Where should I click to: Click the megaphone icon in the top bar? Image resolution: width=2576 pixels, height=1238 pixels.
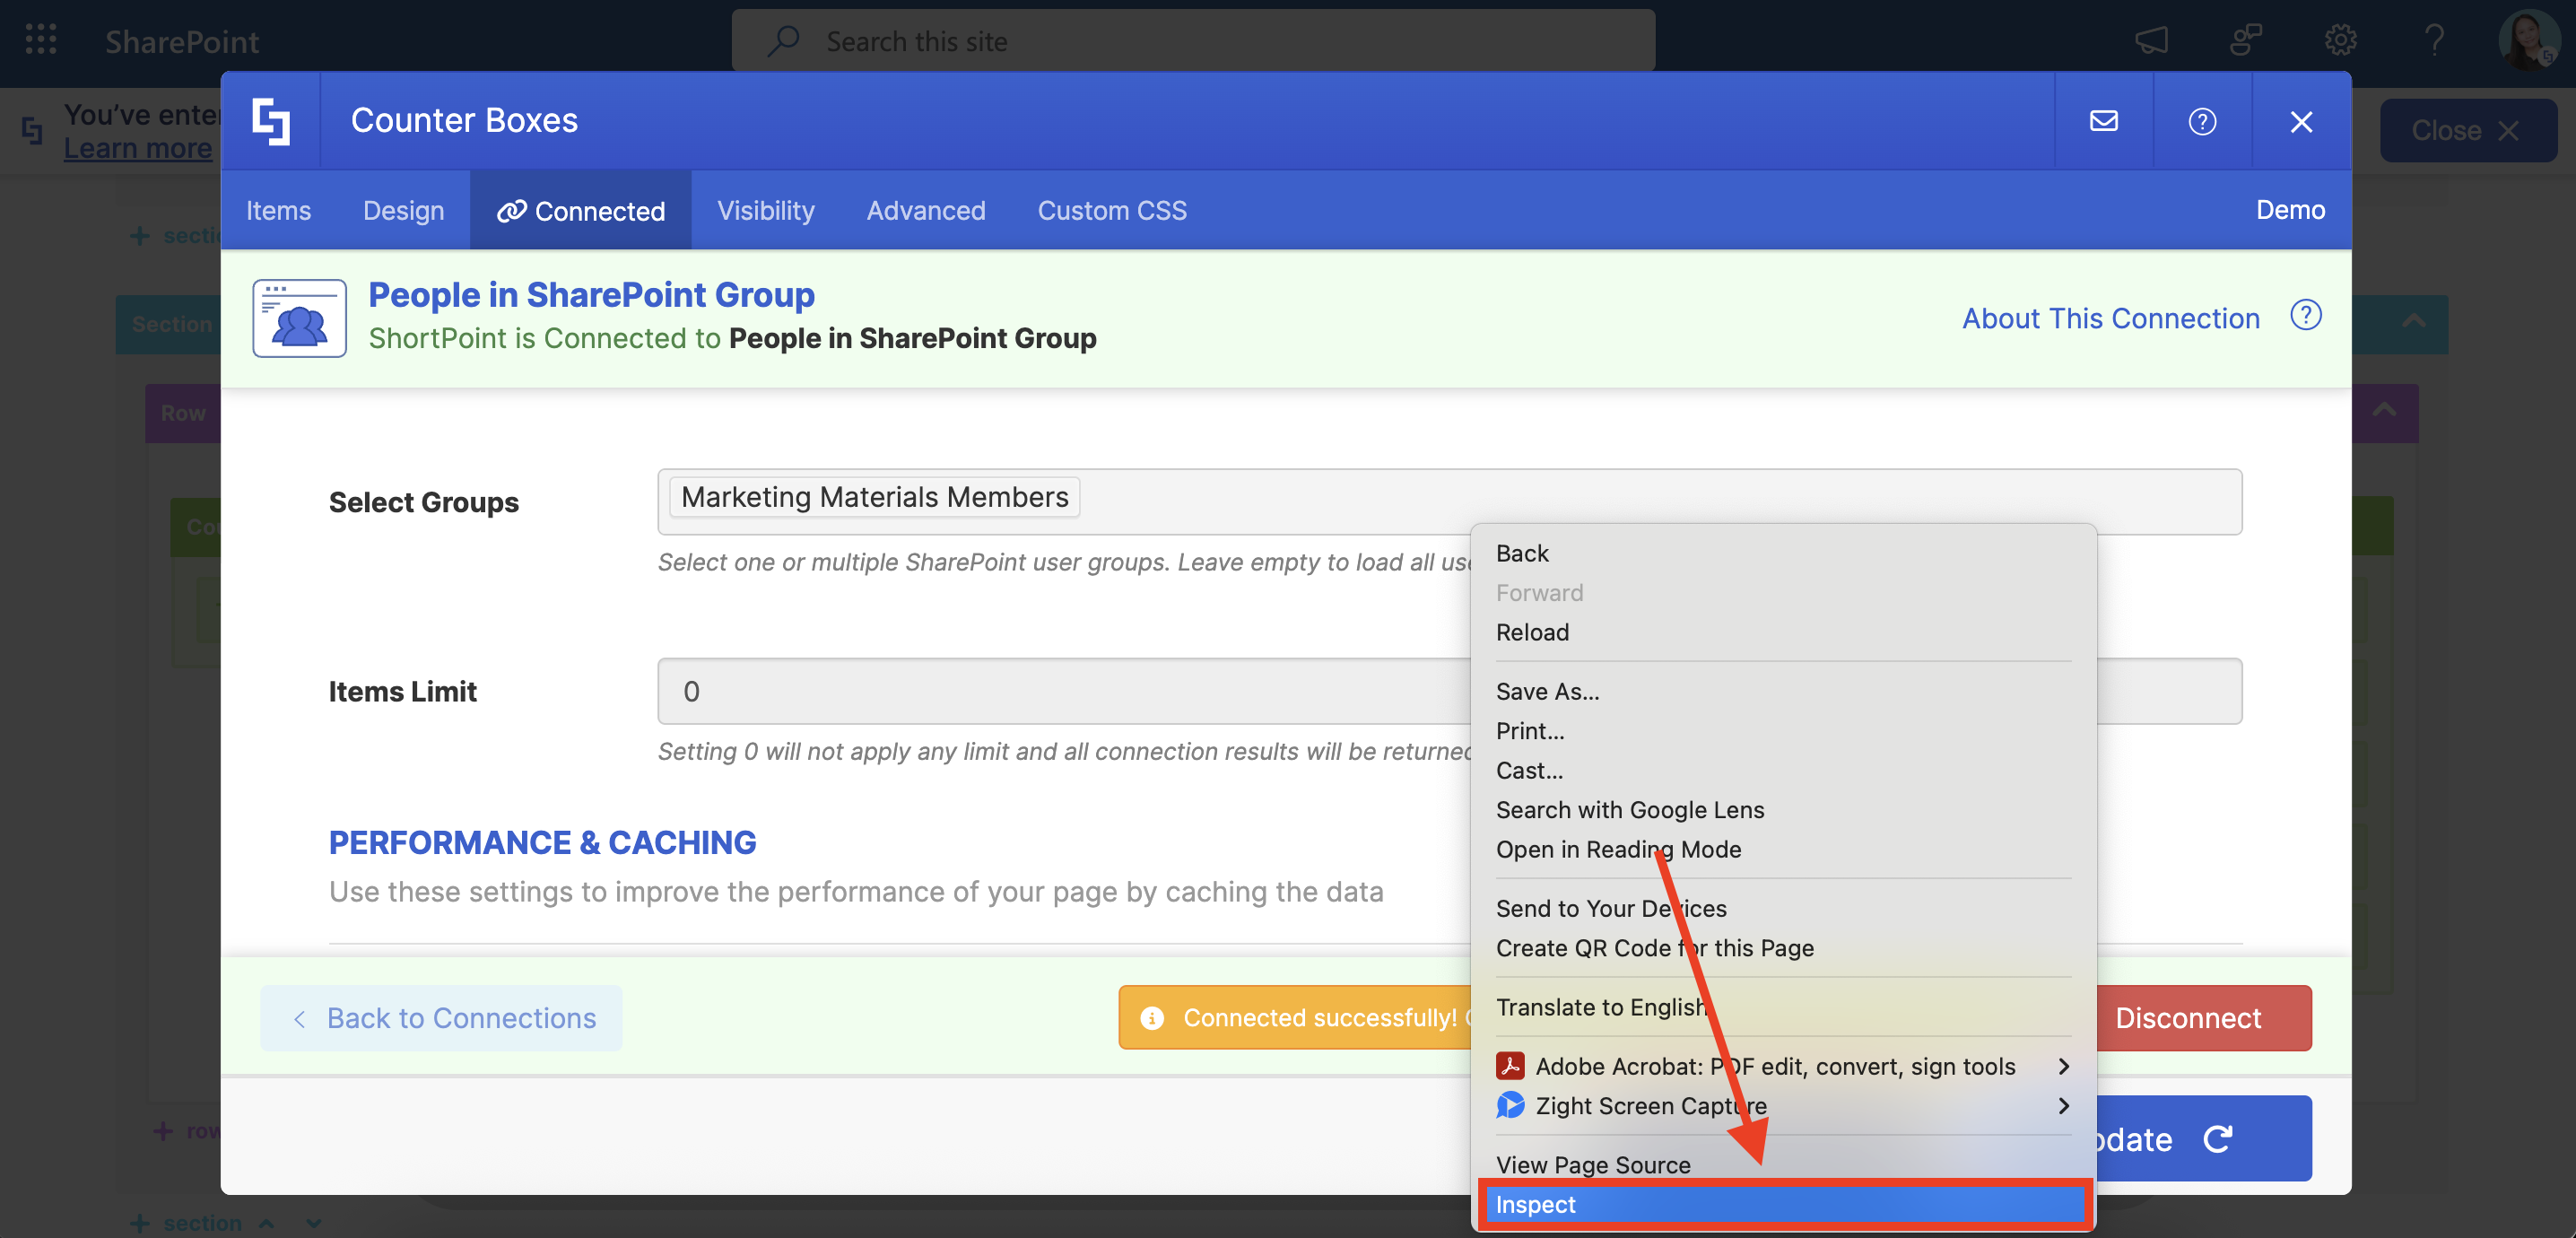2151,40
